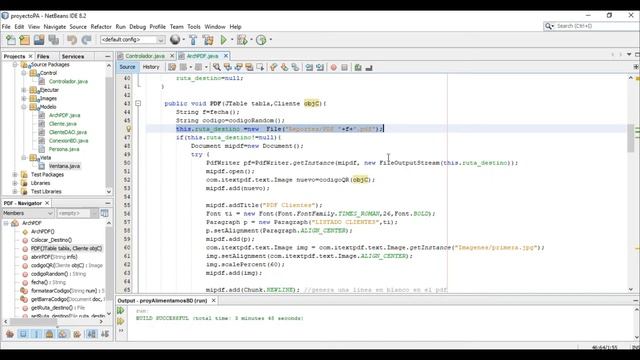Click the Stop Macro Recording icon
Image resolution: width=640 pixels, height=360 pixels.
(344, 67)
